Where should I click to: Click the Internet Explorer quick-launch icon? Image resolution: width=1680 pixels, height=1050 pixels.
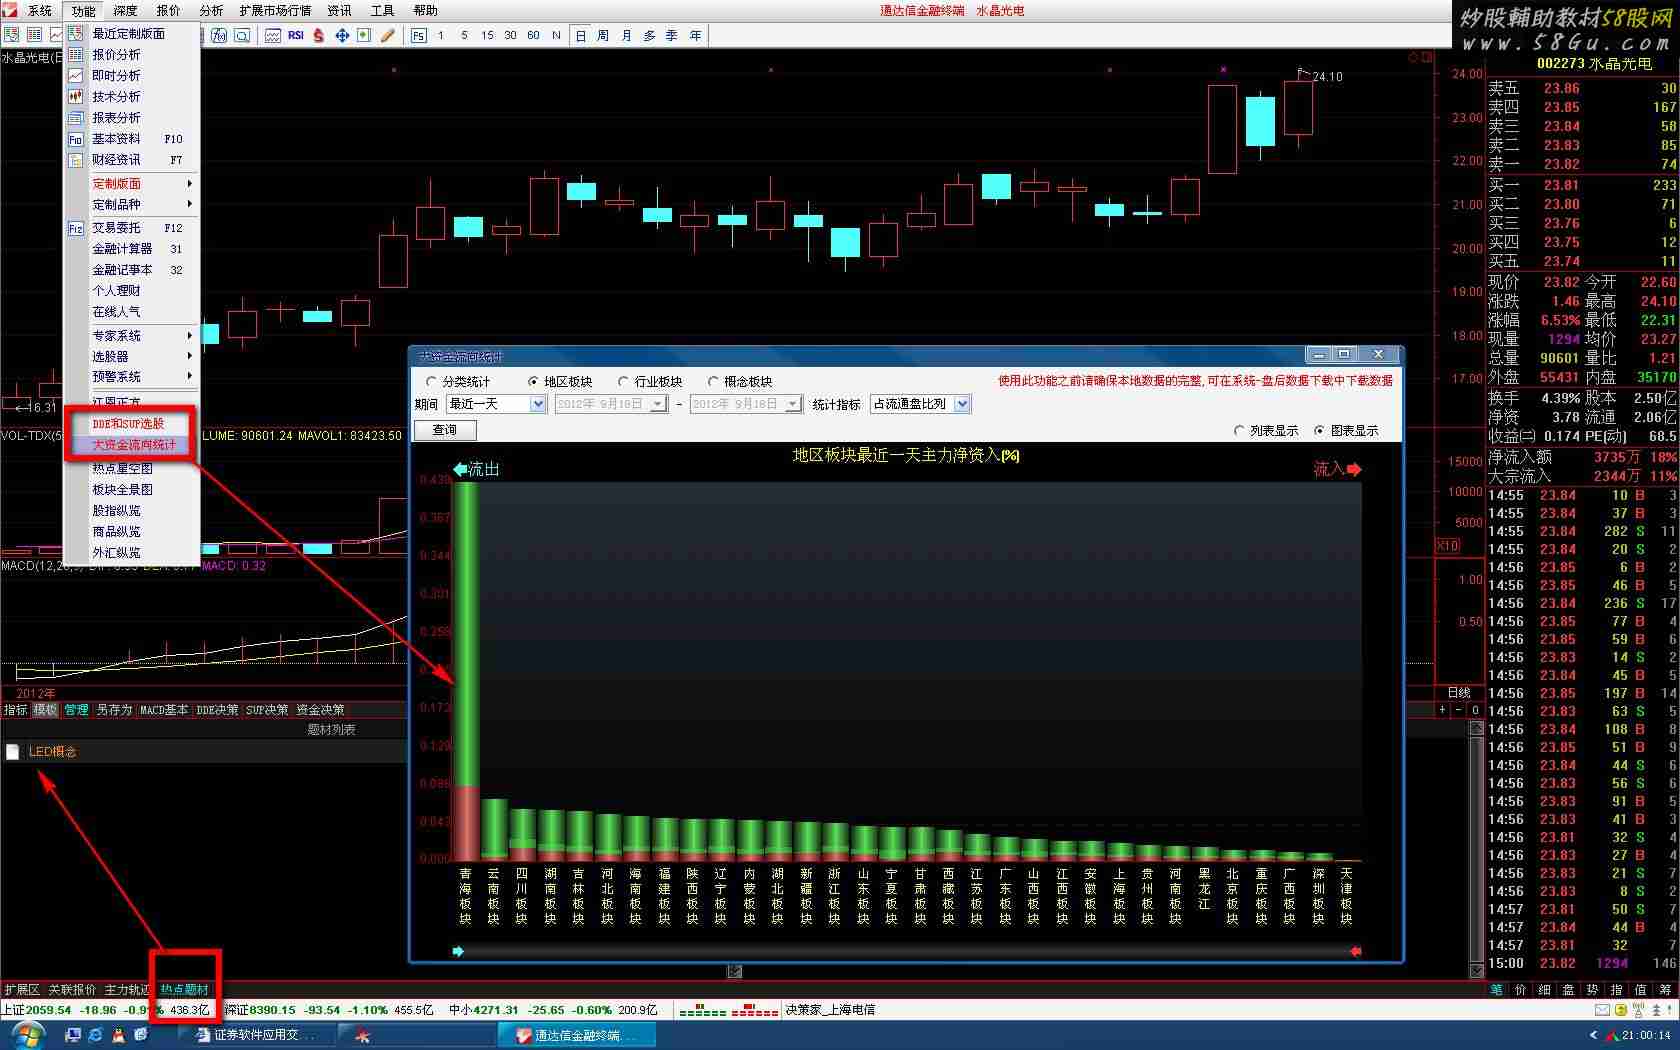[x=96, y=1035]
